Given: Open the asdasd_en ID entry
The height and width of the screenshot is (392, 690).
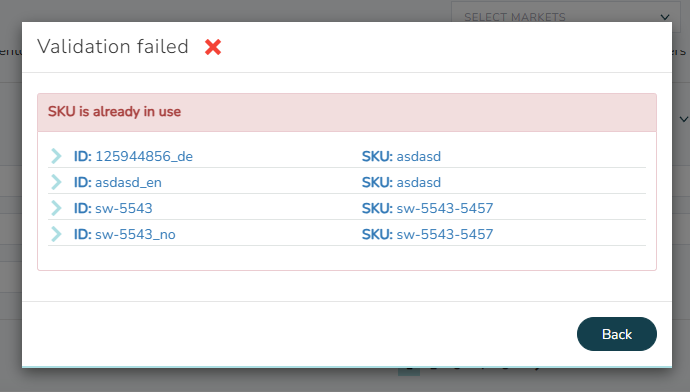Looking at the screenshot, I should coord(117,182).
